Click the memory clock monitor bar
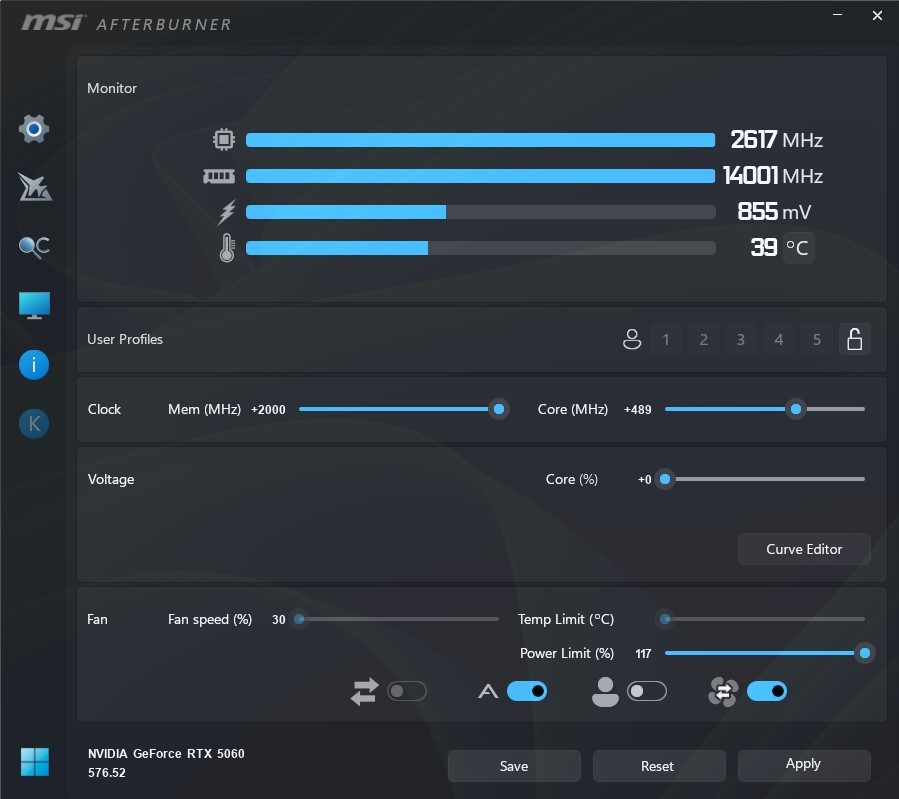Screen dimensions: 899x799 (480, 176)
